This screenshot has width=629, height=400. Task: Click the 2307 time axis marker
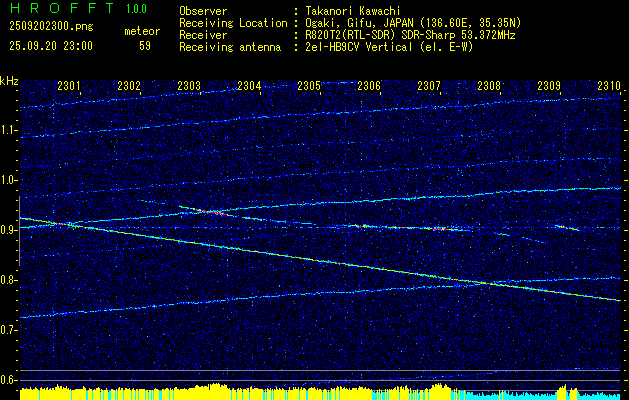(x=429, y=85)
